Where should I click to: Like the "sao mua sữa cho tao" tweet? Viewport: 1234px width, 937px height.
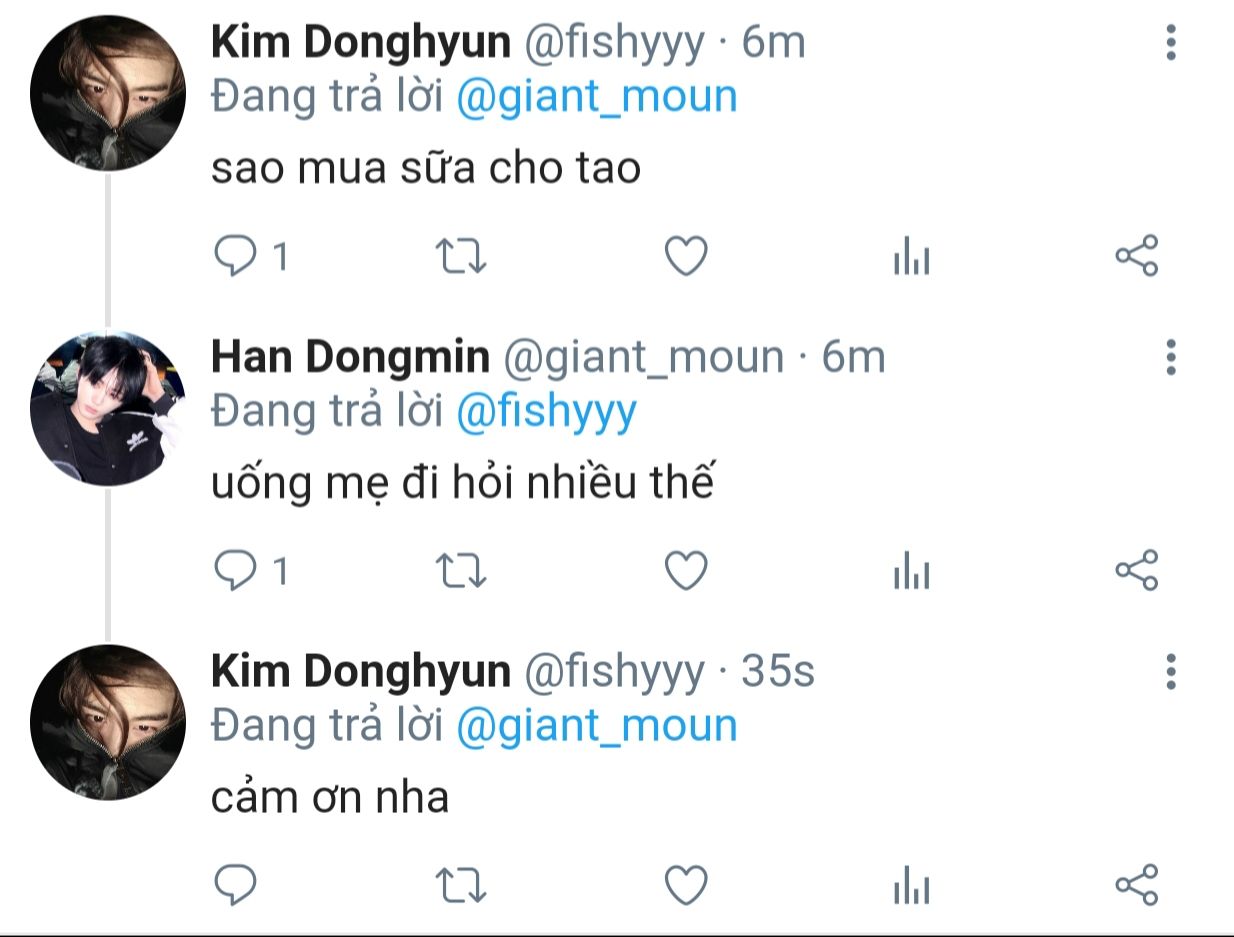pyautogui.click(x=687, y=257)
